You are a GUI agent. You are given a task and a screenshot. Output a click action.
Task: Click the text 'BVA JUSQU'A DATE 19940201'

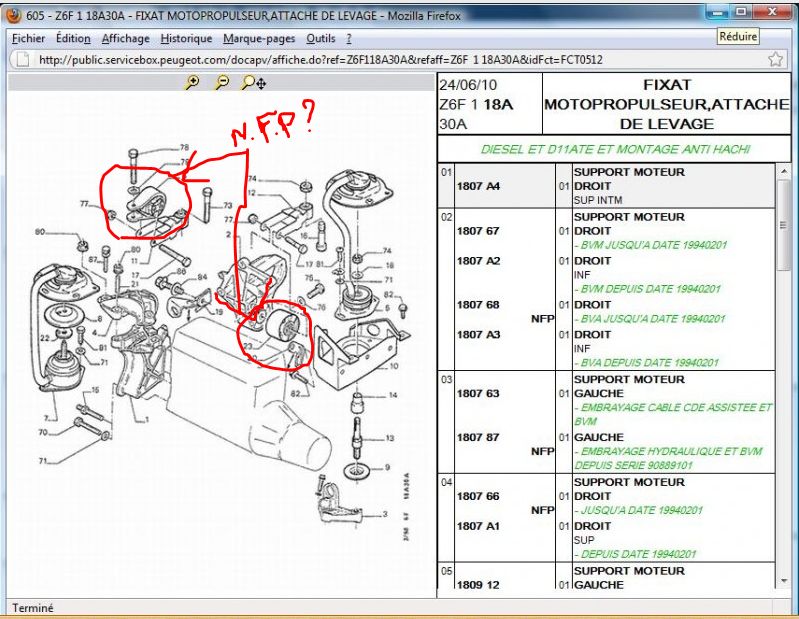click(653, 319)
